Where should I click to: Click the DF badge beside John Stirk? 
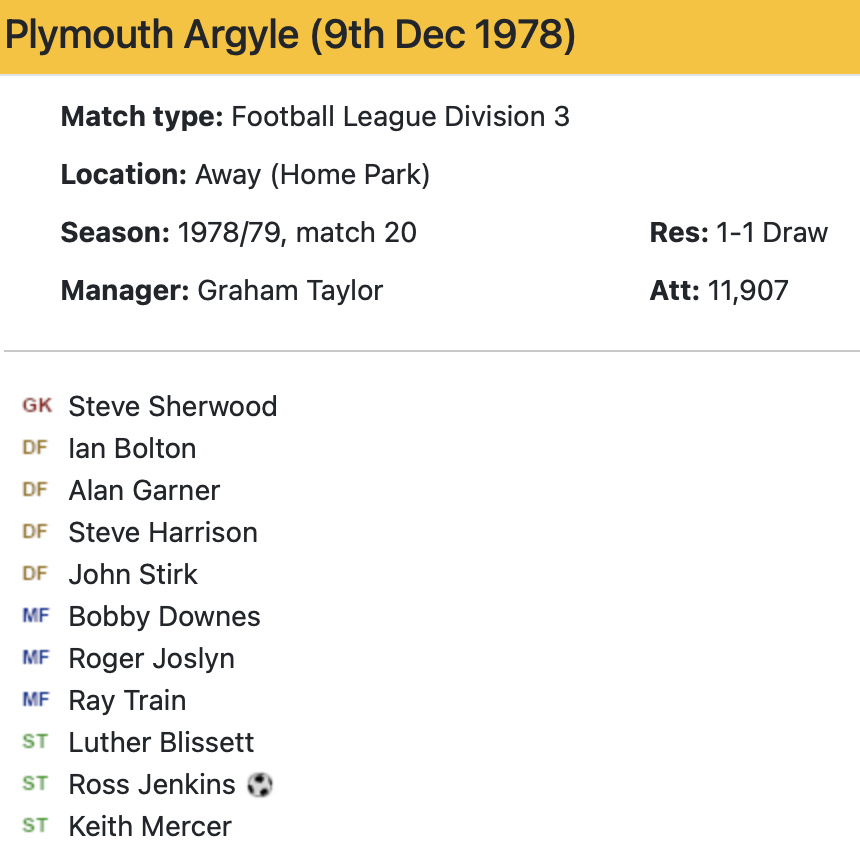(x=35, y=574)
